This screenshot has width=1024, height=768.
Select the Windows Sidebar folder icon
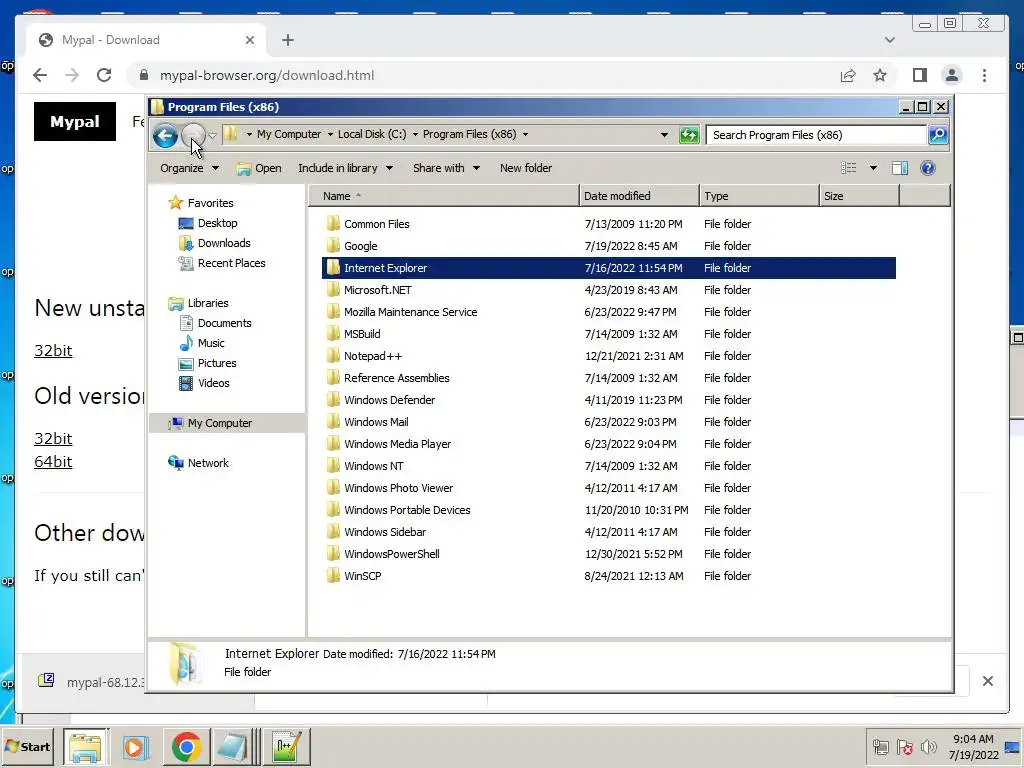(333, 532)
